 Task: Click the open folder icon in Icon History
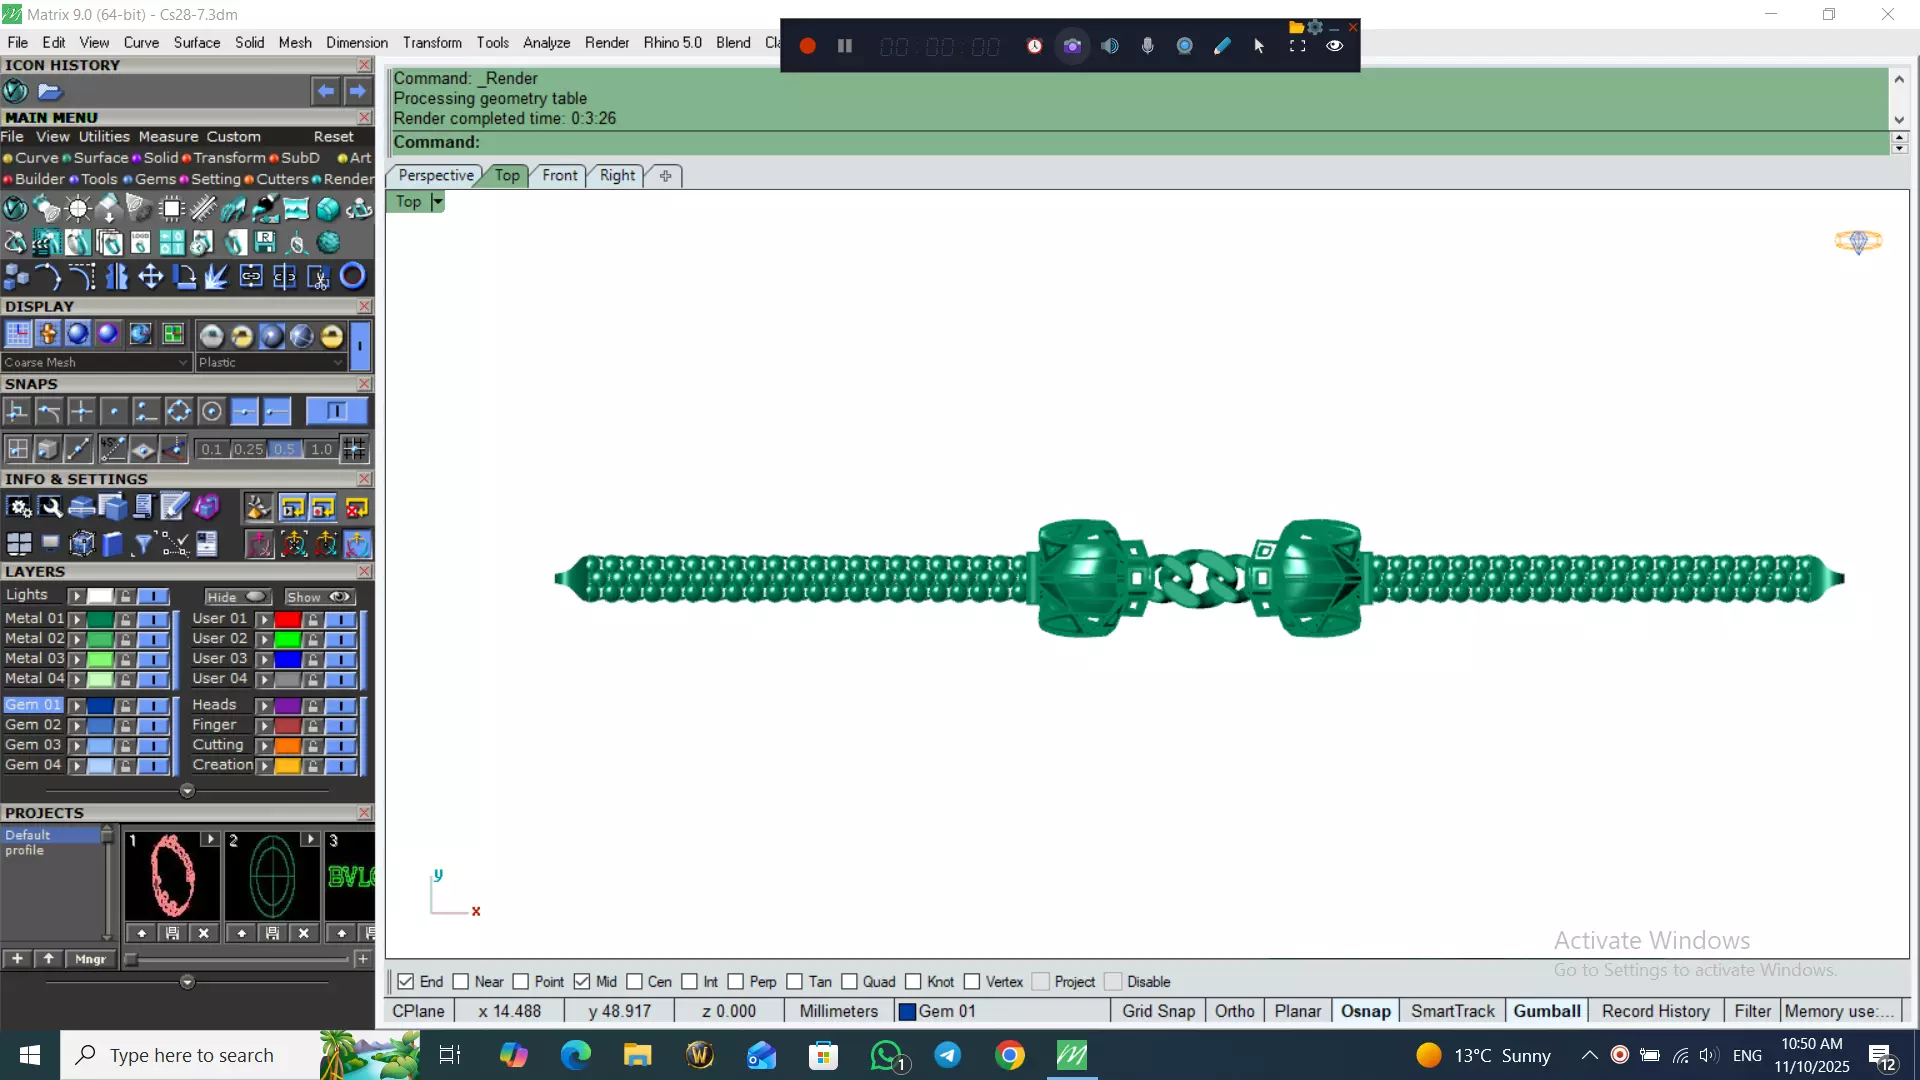click(x=50, y=92)
